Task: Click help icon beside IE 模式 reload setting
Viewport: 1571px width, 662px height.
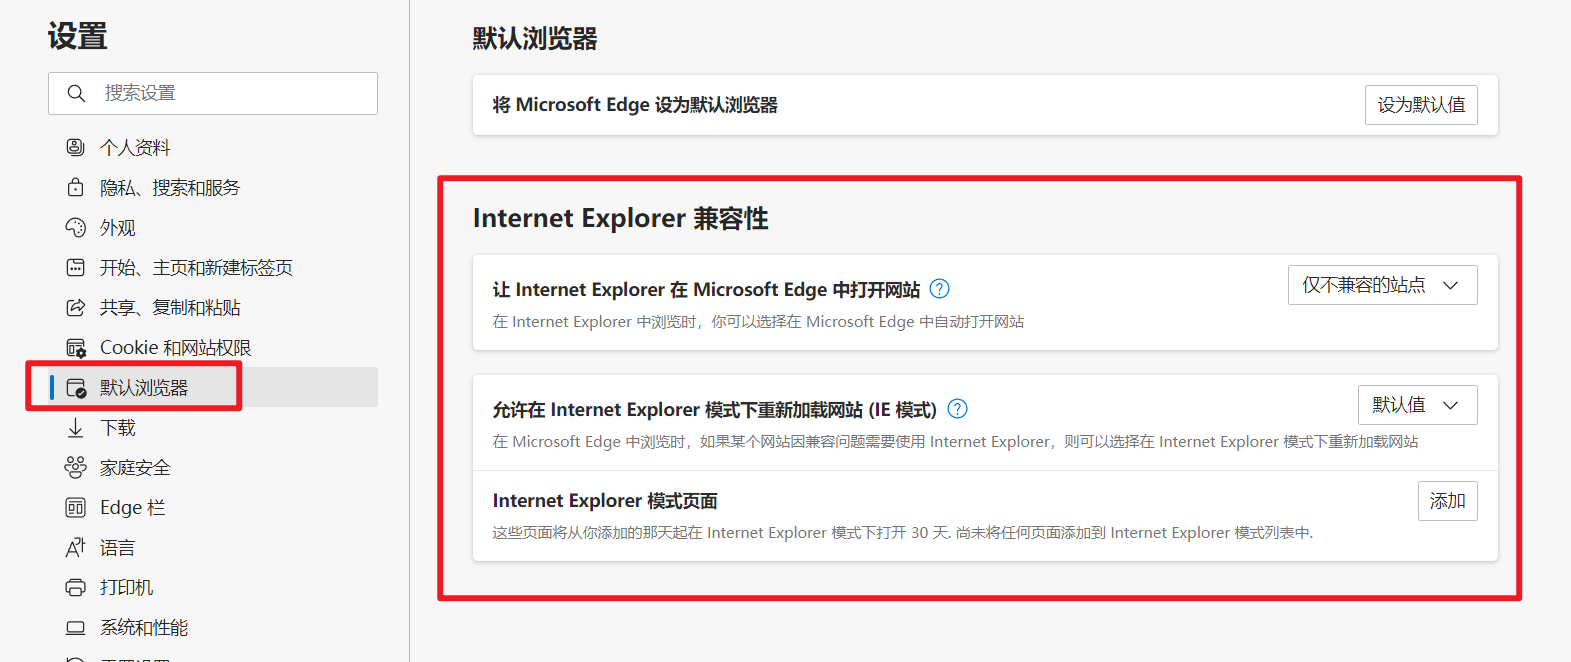Action: point(957,409)
